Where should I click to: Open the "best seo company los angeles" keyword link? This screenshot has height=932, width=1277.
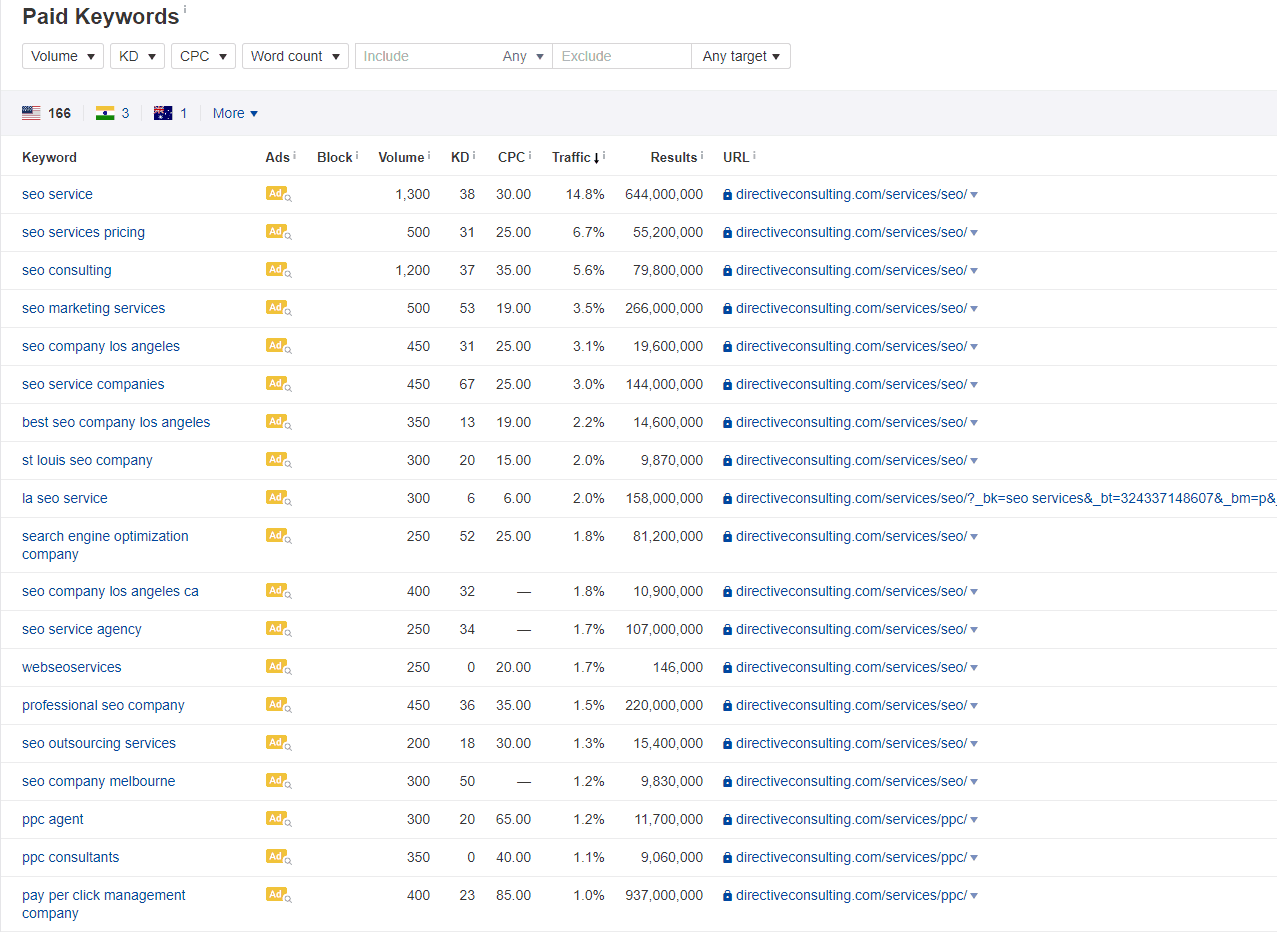[115, 421]
